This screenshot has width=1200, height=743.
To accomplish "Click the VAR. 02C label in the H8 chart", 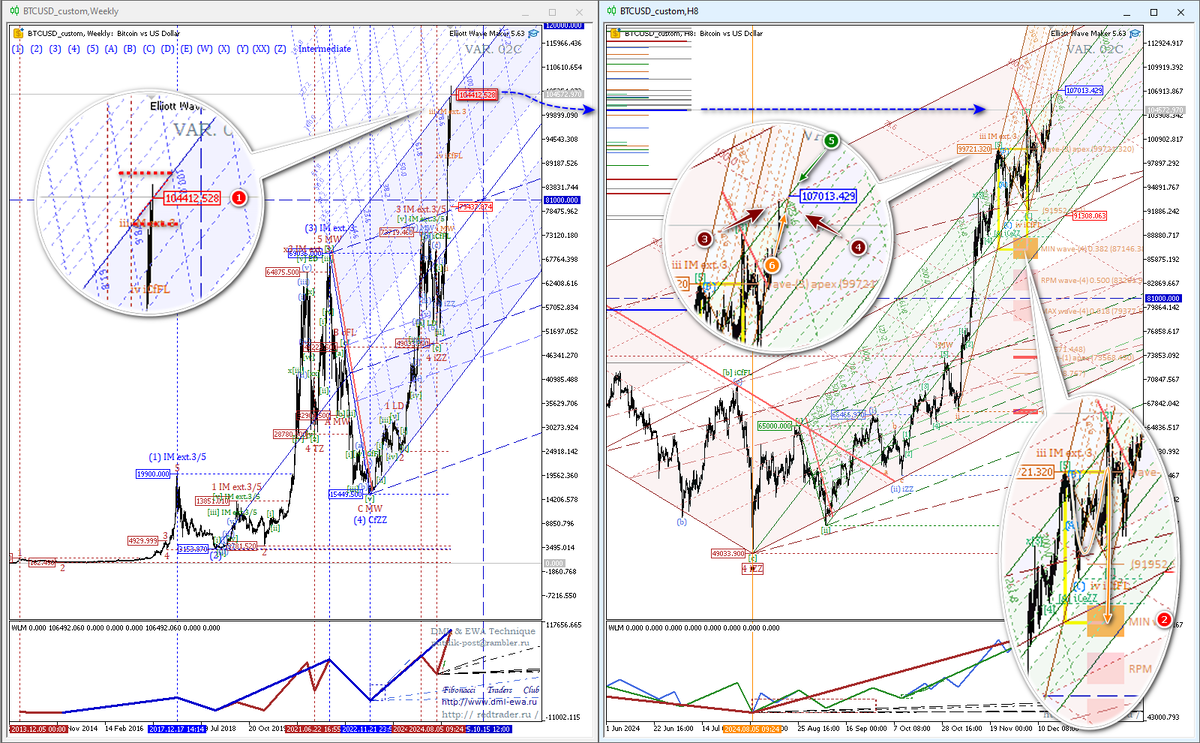I will (1095, 49).
